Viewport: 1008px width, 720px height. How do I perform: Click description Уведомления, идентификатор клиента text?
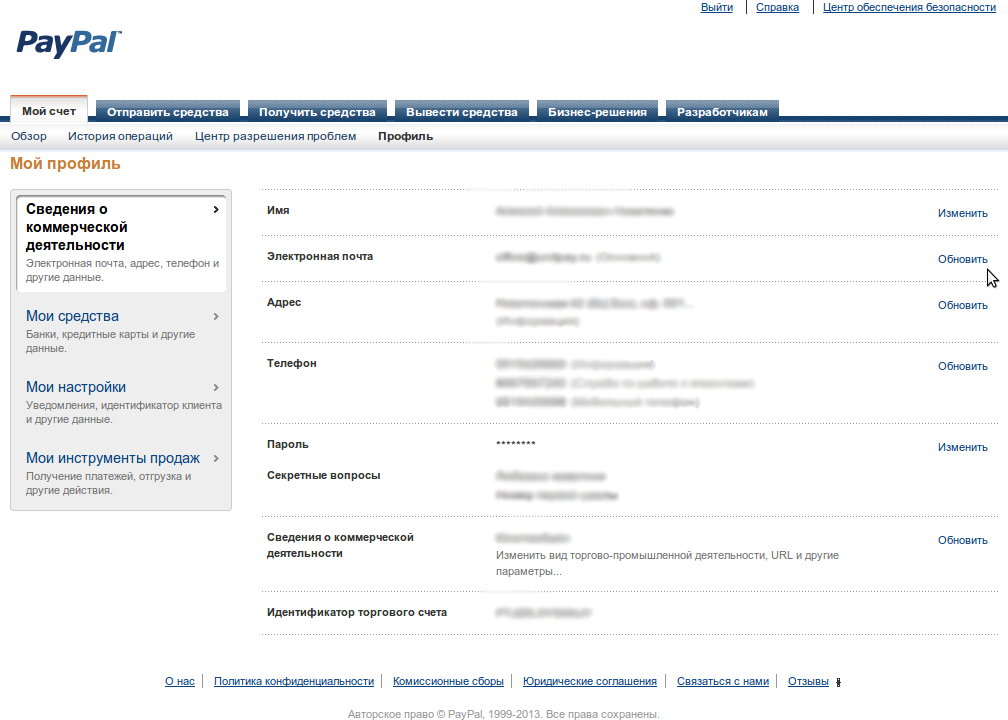click(124, 412)
